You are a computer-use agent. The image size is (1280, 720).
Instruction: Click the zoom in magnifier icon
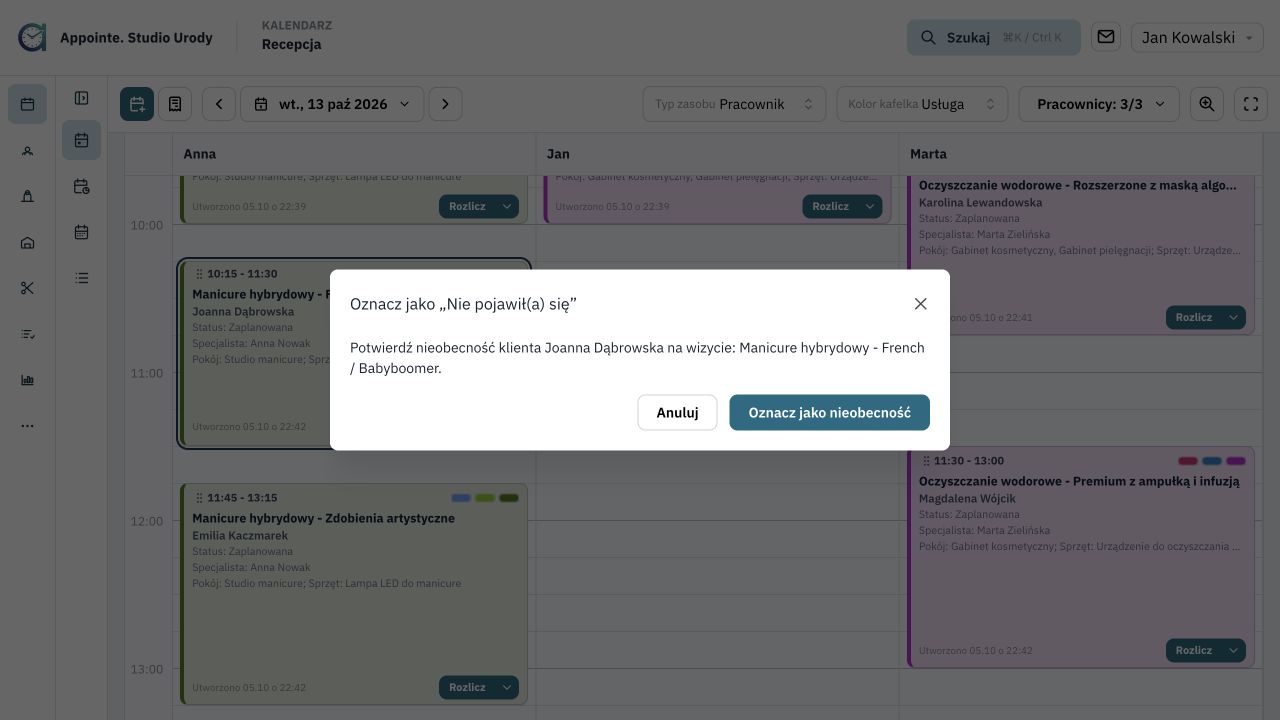click(1207, 104)
